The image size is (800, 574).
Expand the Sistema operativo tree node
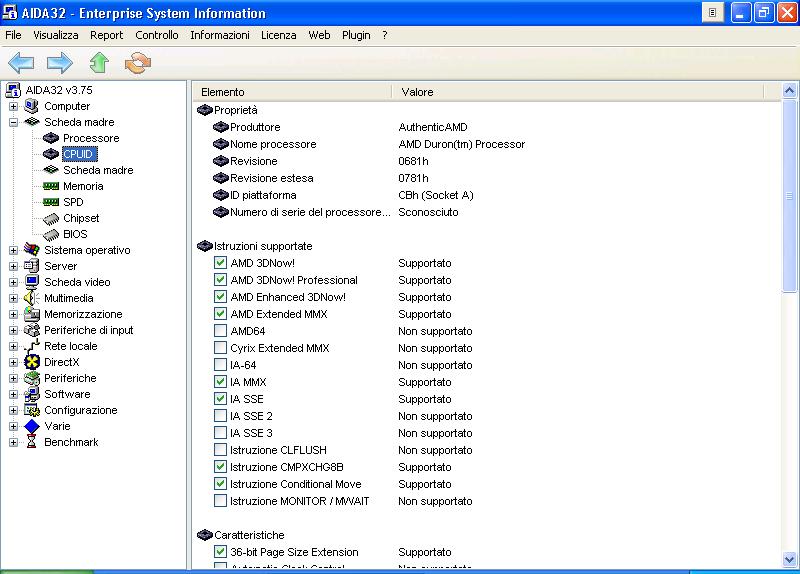[x=13, y=250]
